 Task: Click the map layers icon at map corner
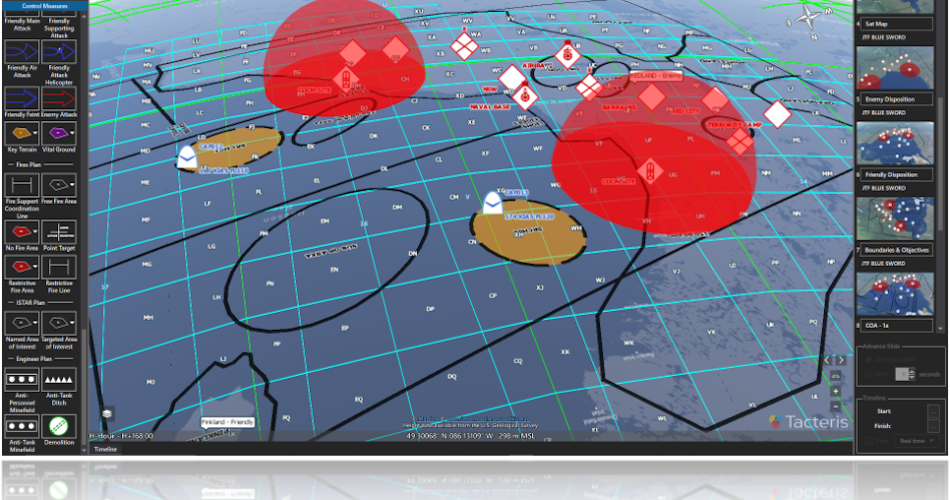[x=107, y=413]
